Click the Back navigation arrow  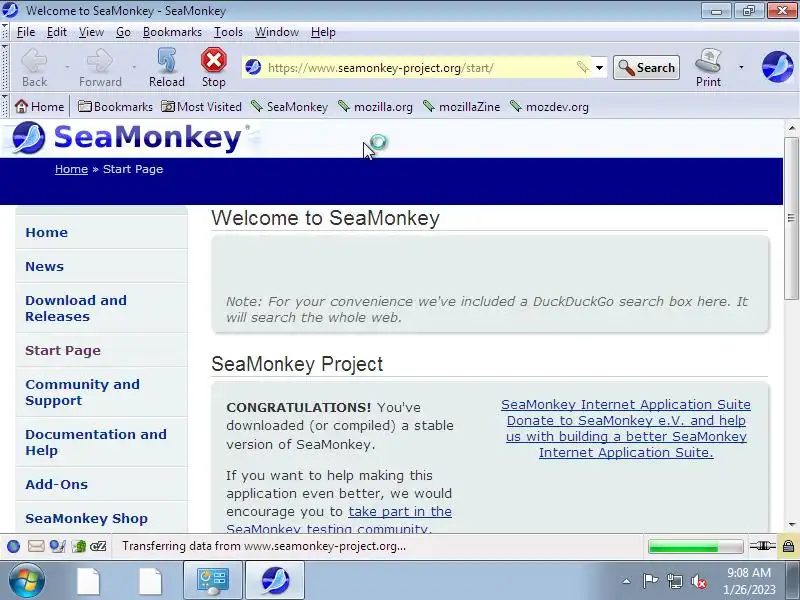[34, 67]
